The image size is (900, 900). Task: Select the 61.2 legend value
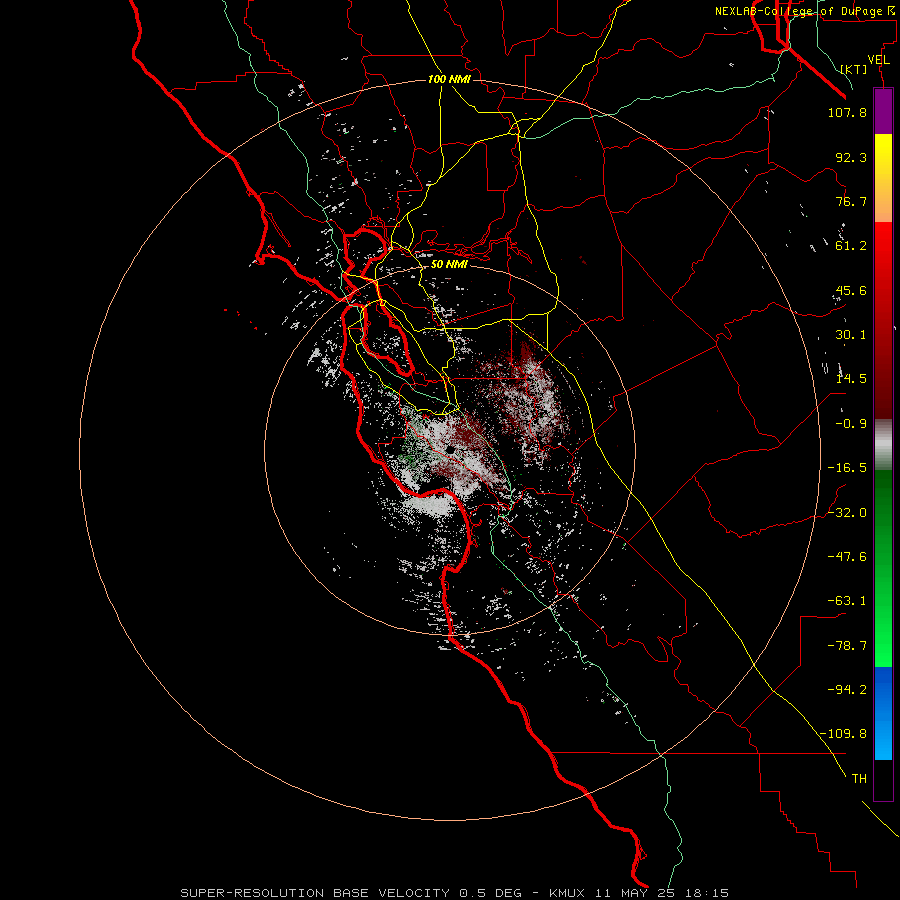pos(851,246)
